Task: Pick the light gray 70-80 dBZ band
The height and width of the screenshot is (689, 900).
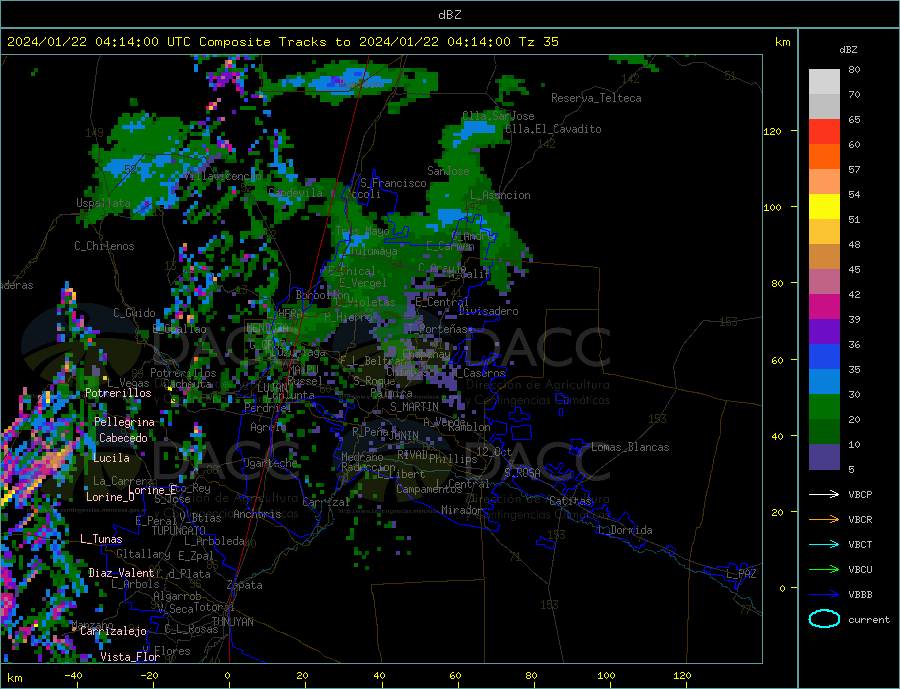Action: coord(824,82)
